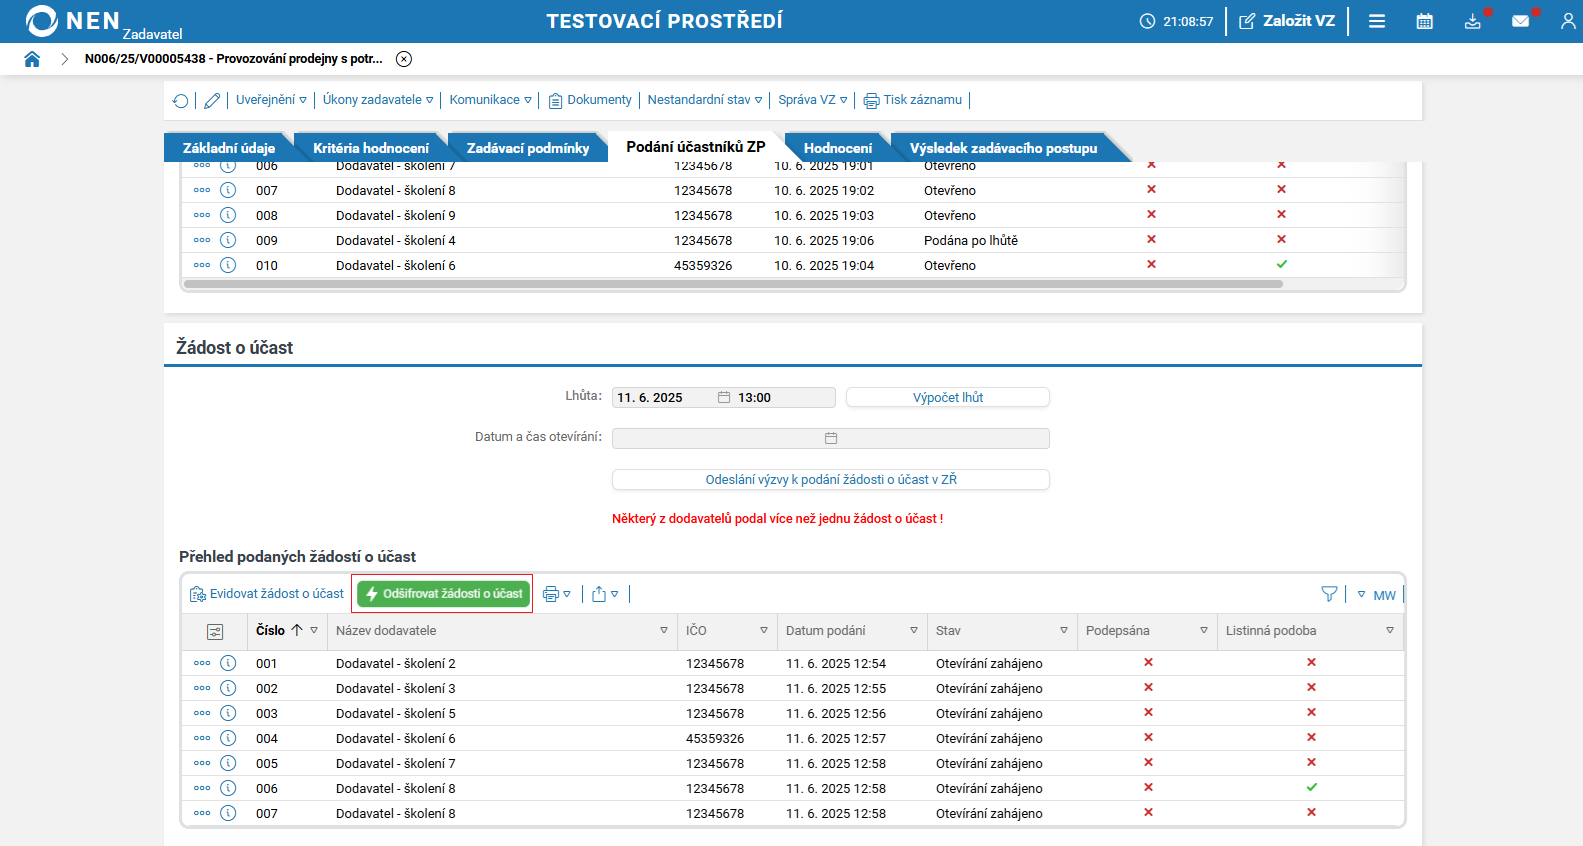Switch to the Kritéria hodnocení tab
The image size is (1583, 846).
370,148
